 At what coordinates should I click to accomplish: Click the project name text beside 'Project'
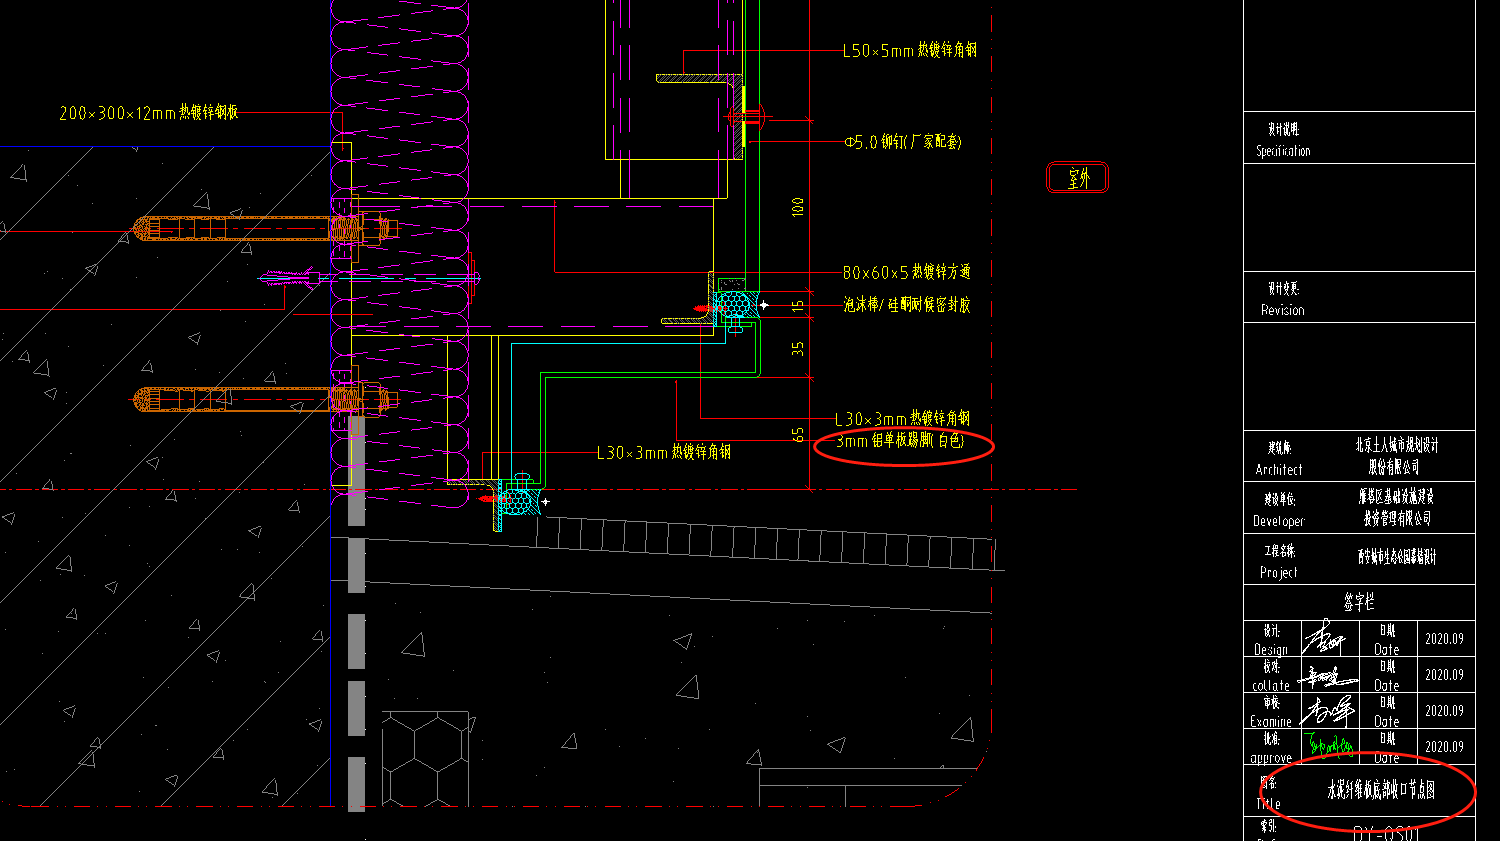pyautogui.click(x=1396, y=557)
